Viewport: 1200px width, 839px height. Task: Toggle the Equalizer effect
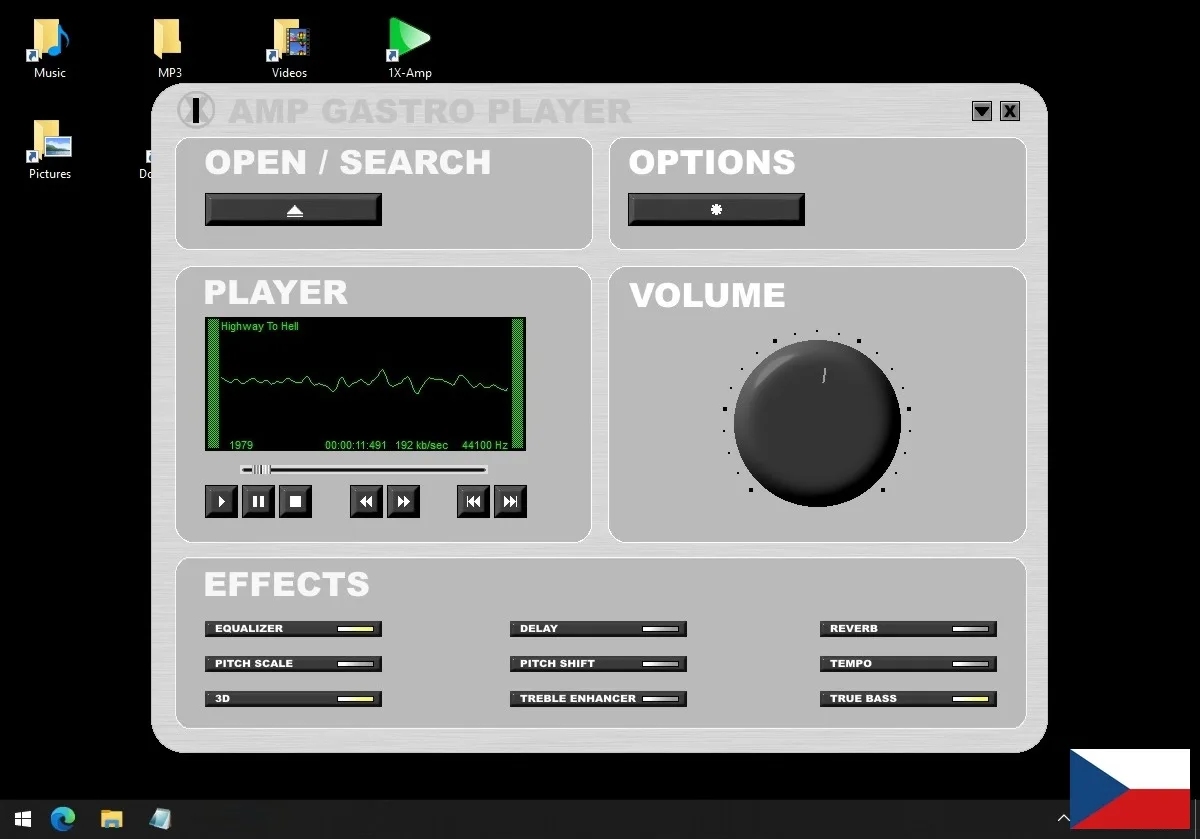[293, 629]
